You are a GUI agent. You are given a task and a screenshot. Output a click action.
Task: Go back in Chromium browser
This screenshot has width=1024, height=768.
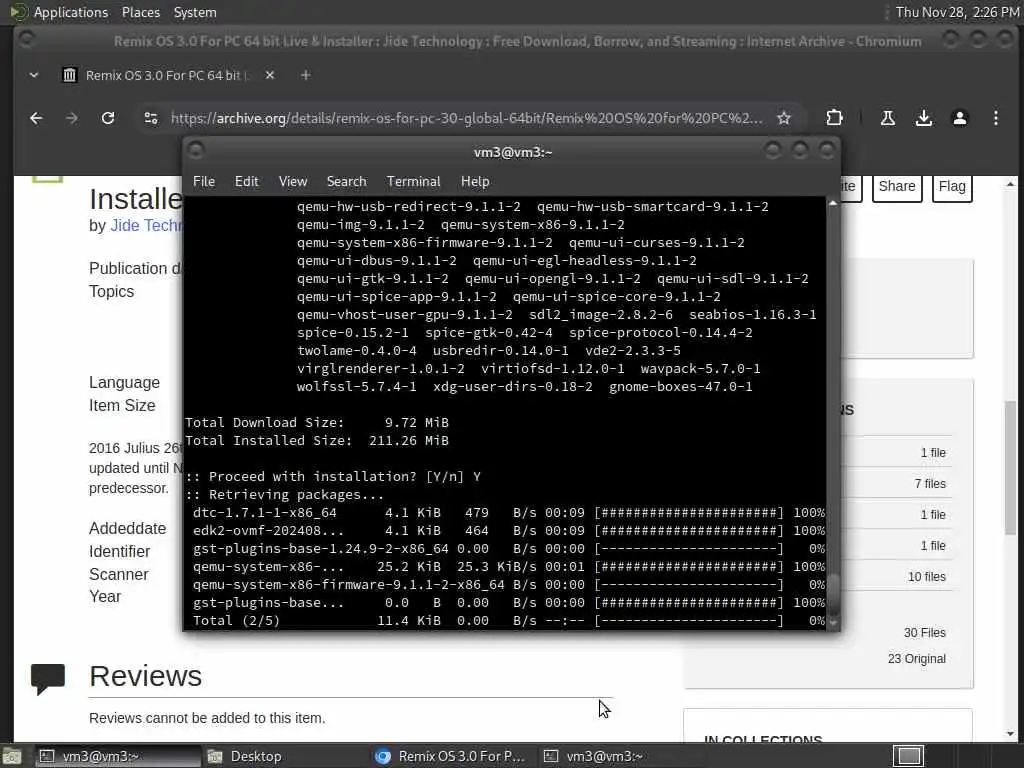36,118
